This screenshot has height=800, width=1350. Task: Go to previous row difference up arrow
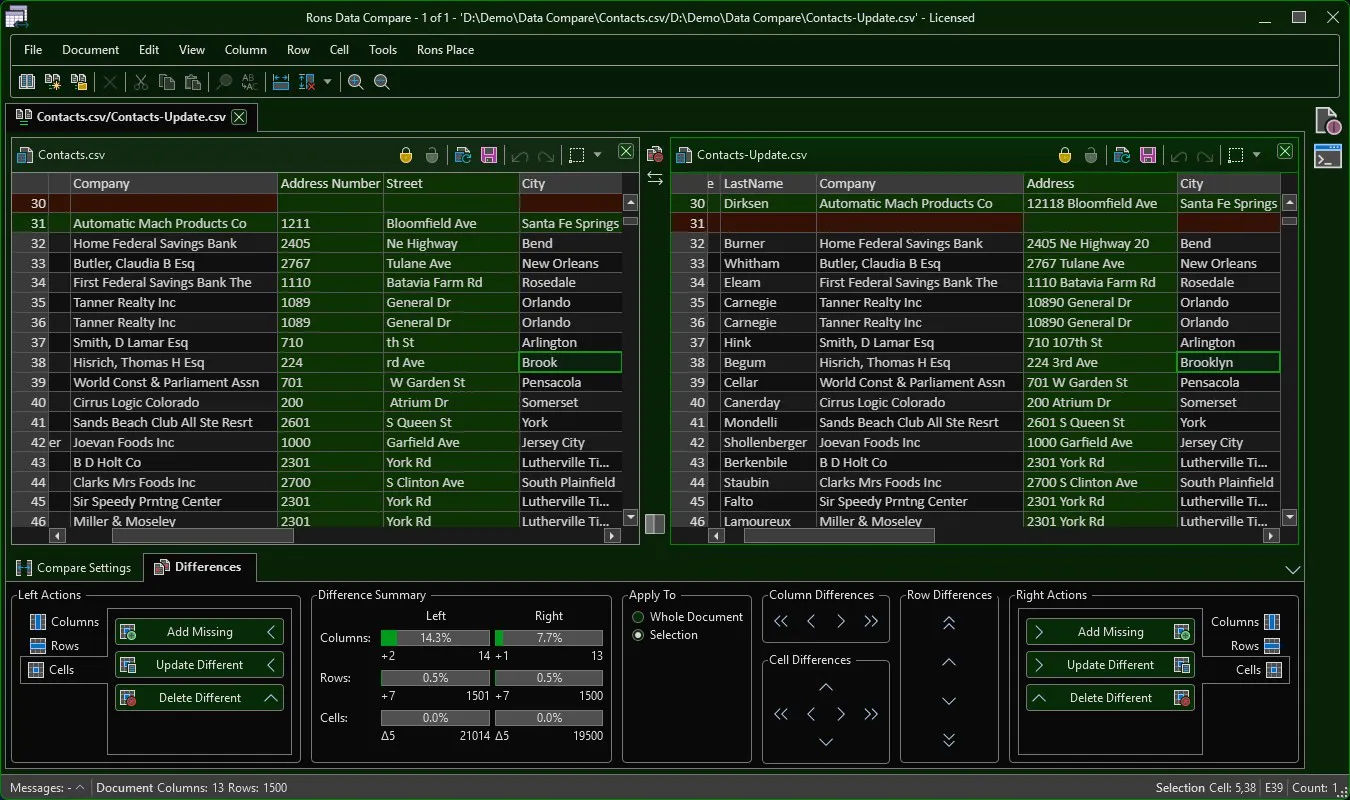pos(949,662)
